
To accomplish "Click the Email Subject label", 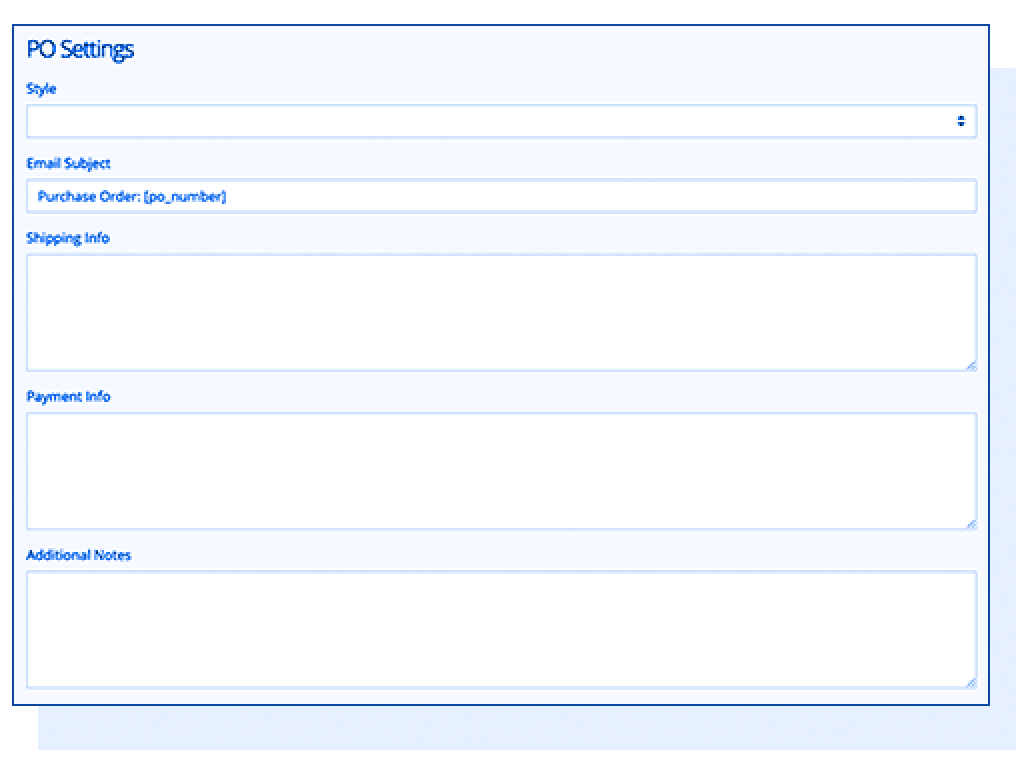I will click(68, 163).
